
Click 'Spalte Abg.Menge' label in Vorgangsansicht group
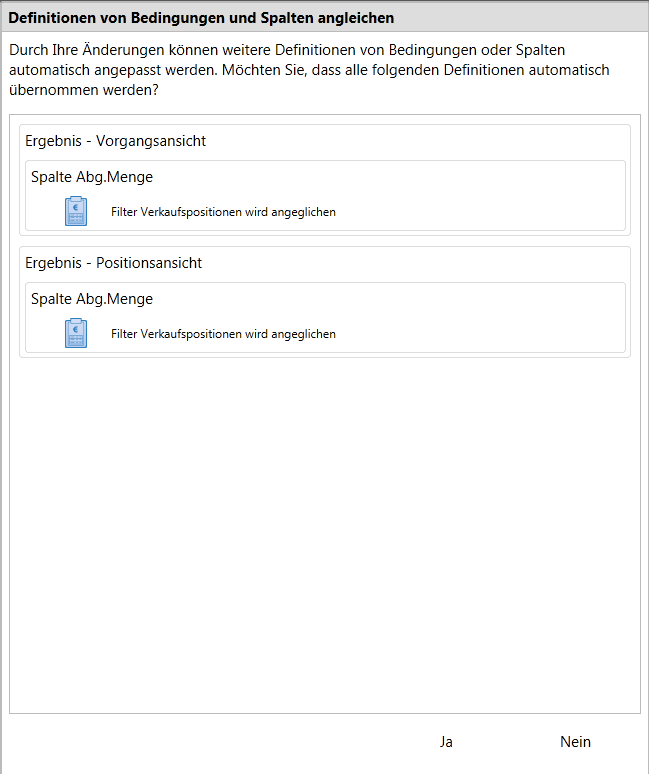pos(92,177)
